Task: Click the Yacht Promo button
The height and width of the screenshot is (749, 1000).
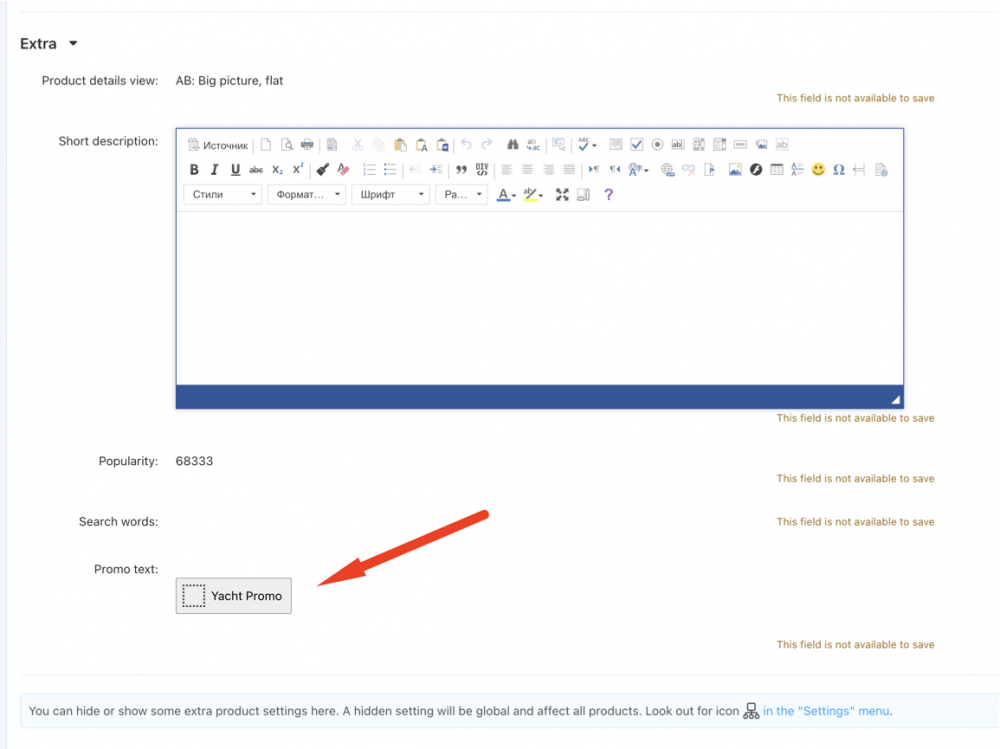Action: click(x=234, y=596)
